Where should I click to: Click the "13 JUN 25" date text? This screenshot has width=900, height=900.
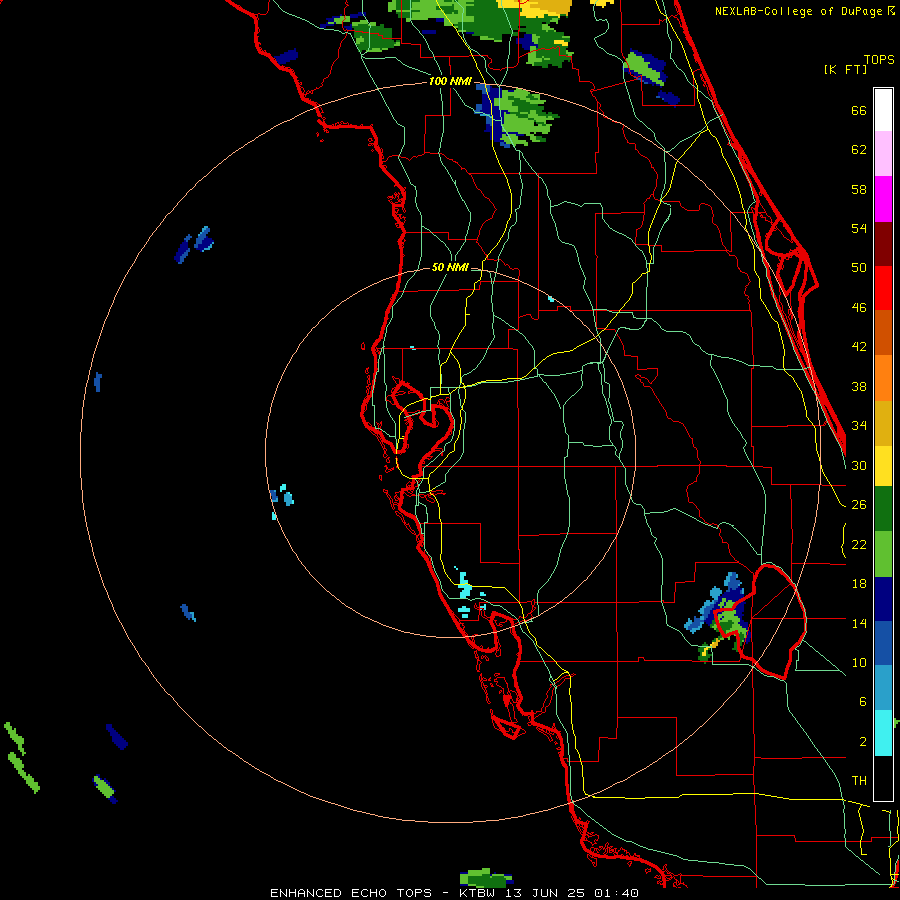tap(544, 893)
